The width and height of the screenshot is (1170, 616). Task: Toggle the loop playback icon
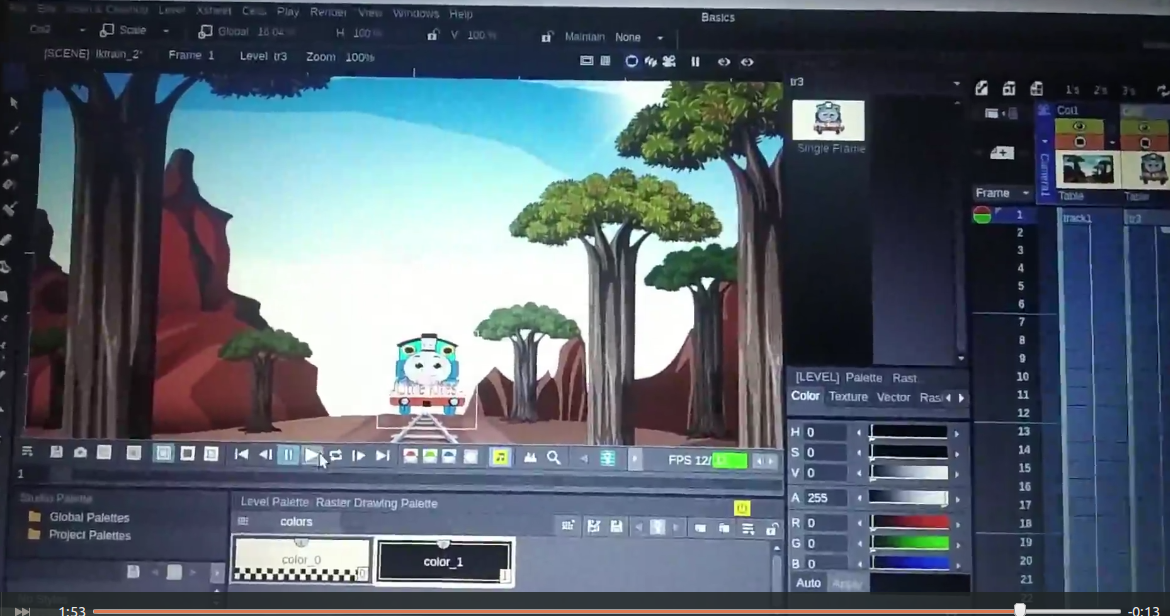[336, 456]
